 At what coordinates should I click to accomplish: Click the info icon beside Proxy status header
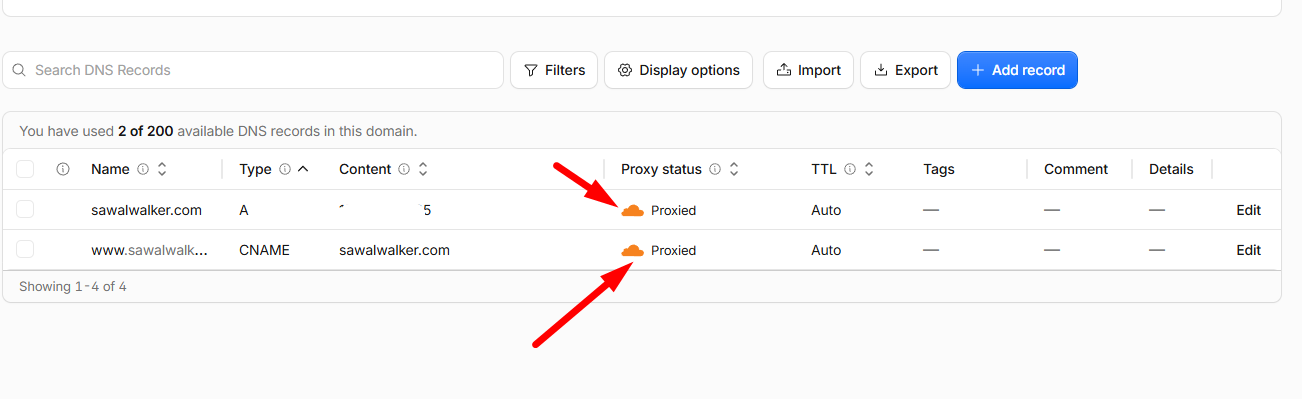pyautogui.click(x=715, y=170)
